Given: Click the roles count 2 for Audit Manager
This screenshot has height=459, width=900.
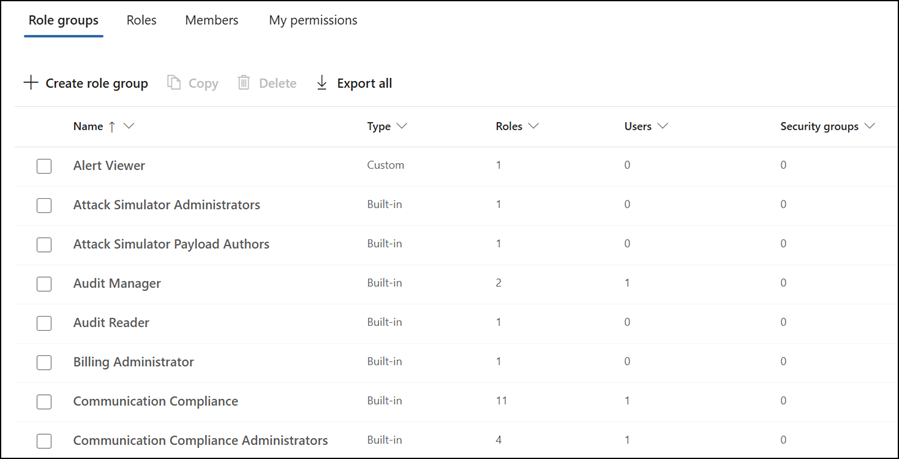Looking at the screenshot, I should tap(499, 283).
